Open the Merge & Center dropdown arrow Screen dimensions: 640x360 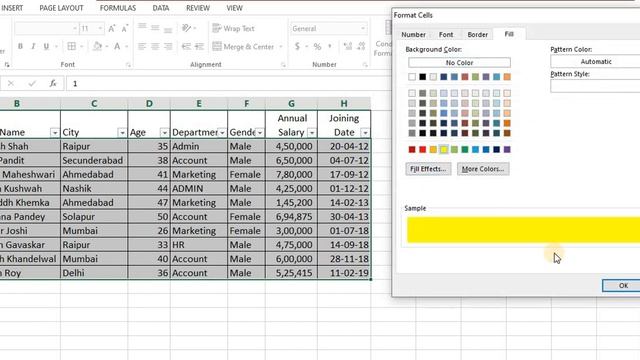(280, 47)
